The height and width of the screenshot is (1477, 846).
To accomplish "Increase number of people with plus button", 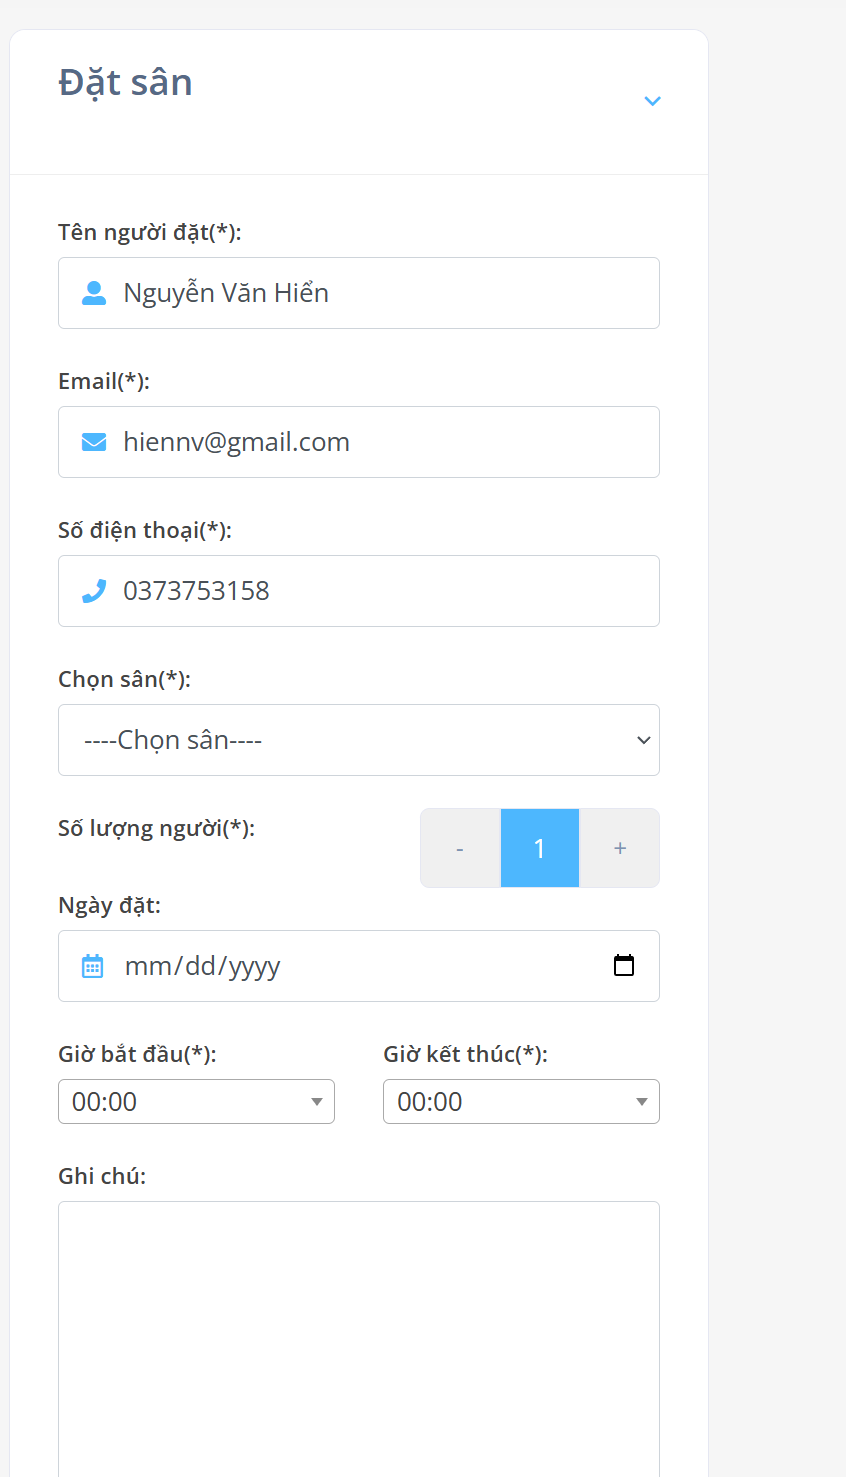I will (x=620, y=848).
